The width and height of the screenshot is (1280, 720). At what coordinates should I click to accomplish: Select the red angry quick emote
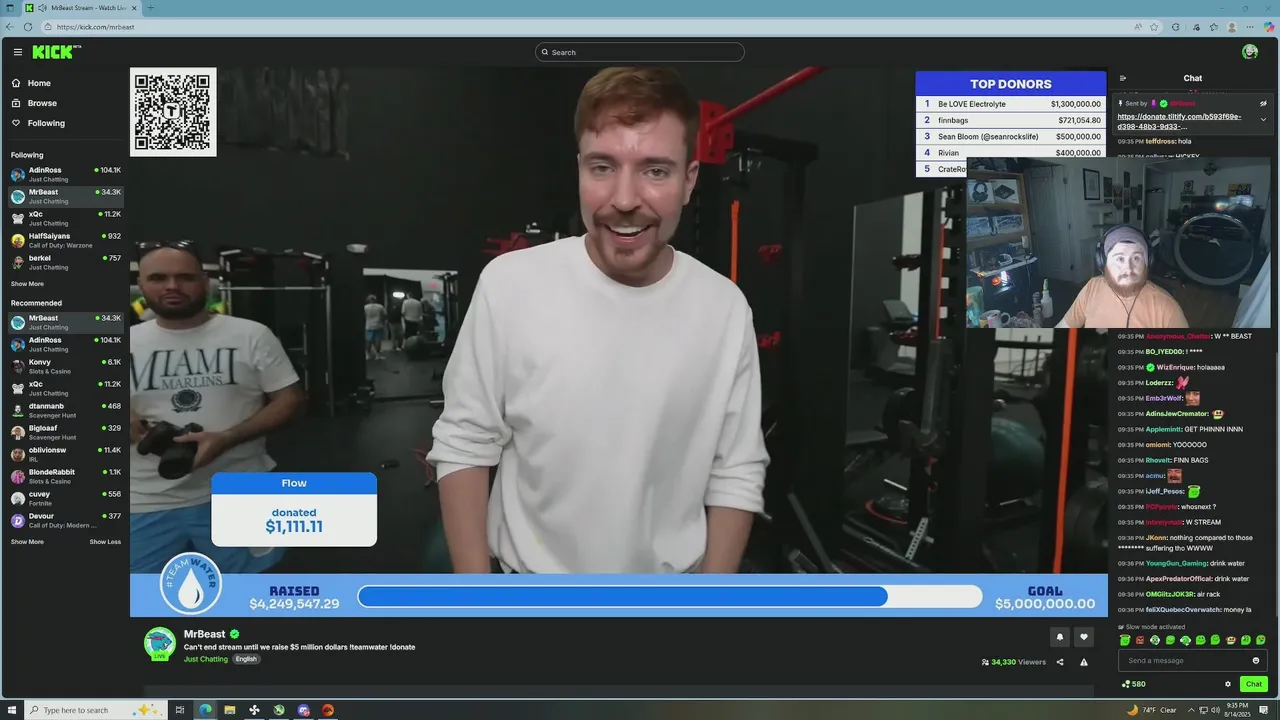(x=1140, y=640)
